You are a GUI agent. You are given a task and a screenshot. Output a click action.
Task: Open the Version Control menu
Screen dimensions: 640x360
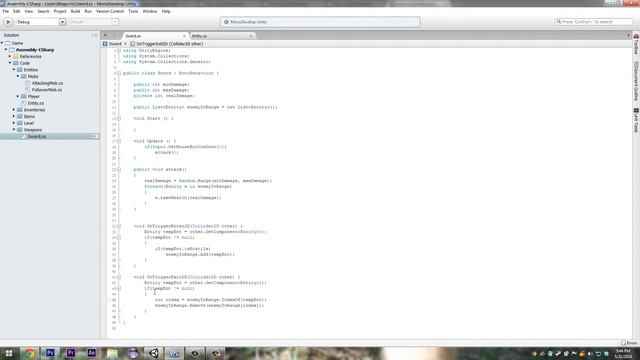[x=110, y=11]
